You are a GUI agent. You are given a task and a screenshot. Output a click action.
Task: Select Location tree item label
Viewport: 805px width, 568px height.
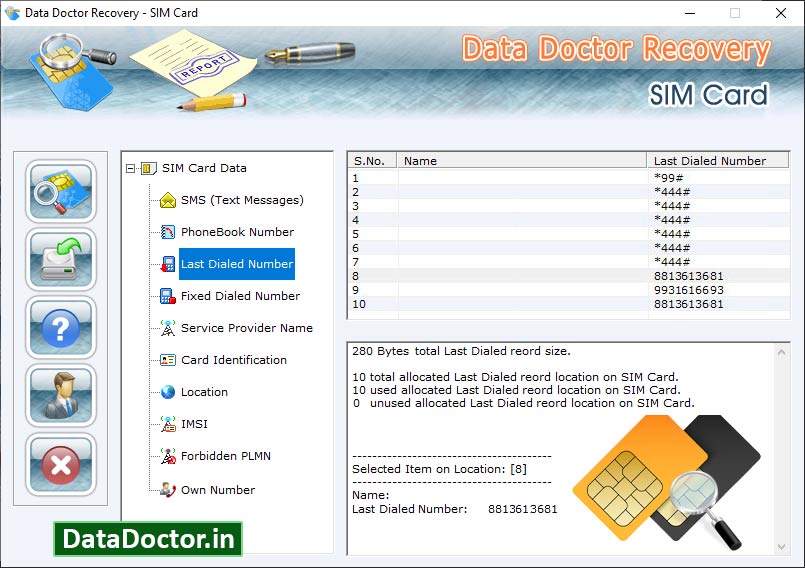(x=204, y=392)
